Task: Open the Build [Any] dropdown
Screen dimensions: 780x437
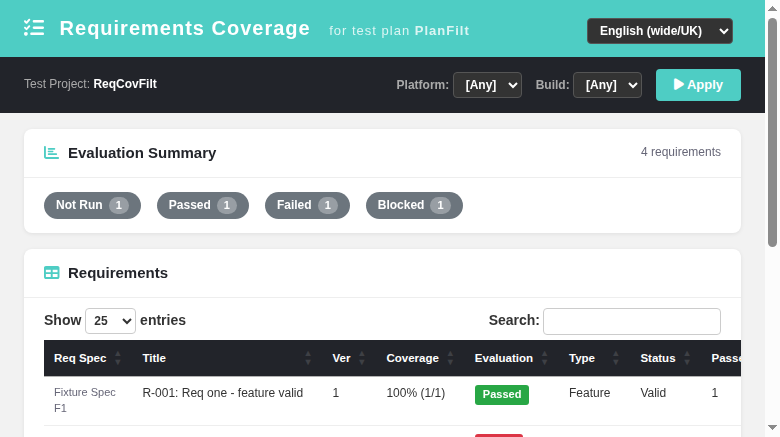Action: tap(607, 85)
